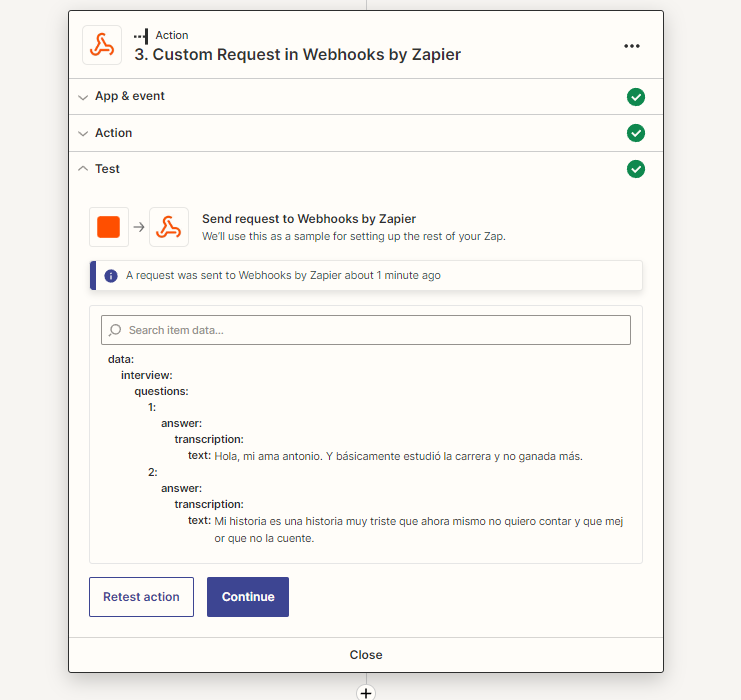The width and height of the screenshot is (741, 700).
Task: Select the 'interview:' key row
Action: (146, 375)
